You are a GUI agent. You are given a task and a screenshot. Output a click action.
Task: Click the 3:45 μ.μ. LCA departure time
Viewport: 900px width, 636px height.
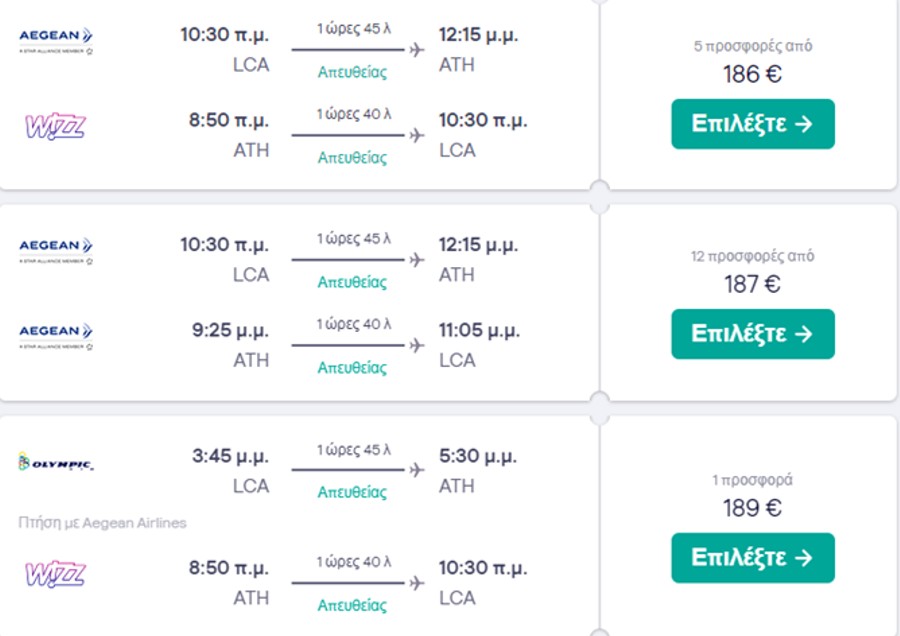point(230,456)
